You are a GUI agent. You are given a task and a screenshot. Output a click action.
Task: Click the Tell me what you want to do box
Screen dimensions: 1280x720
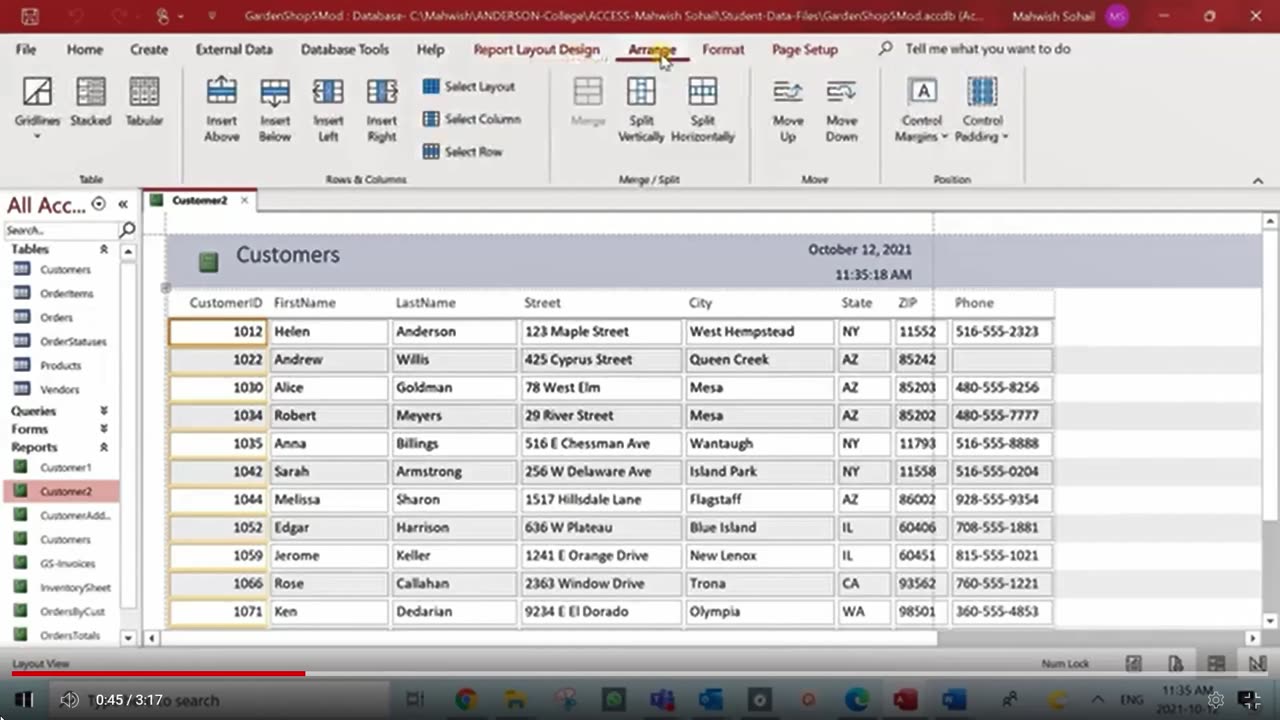987,49
